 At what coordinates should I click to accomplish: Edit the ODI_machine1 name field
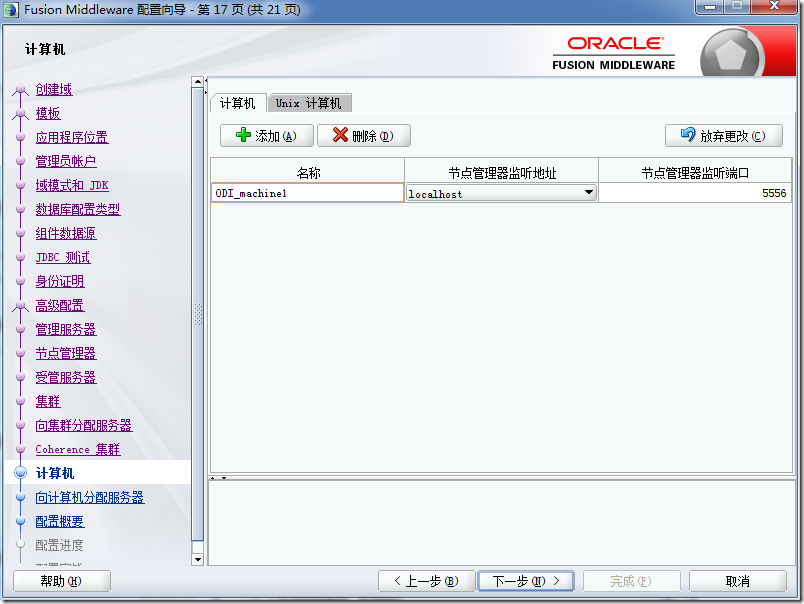[307, 193]
